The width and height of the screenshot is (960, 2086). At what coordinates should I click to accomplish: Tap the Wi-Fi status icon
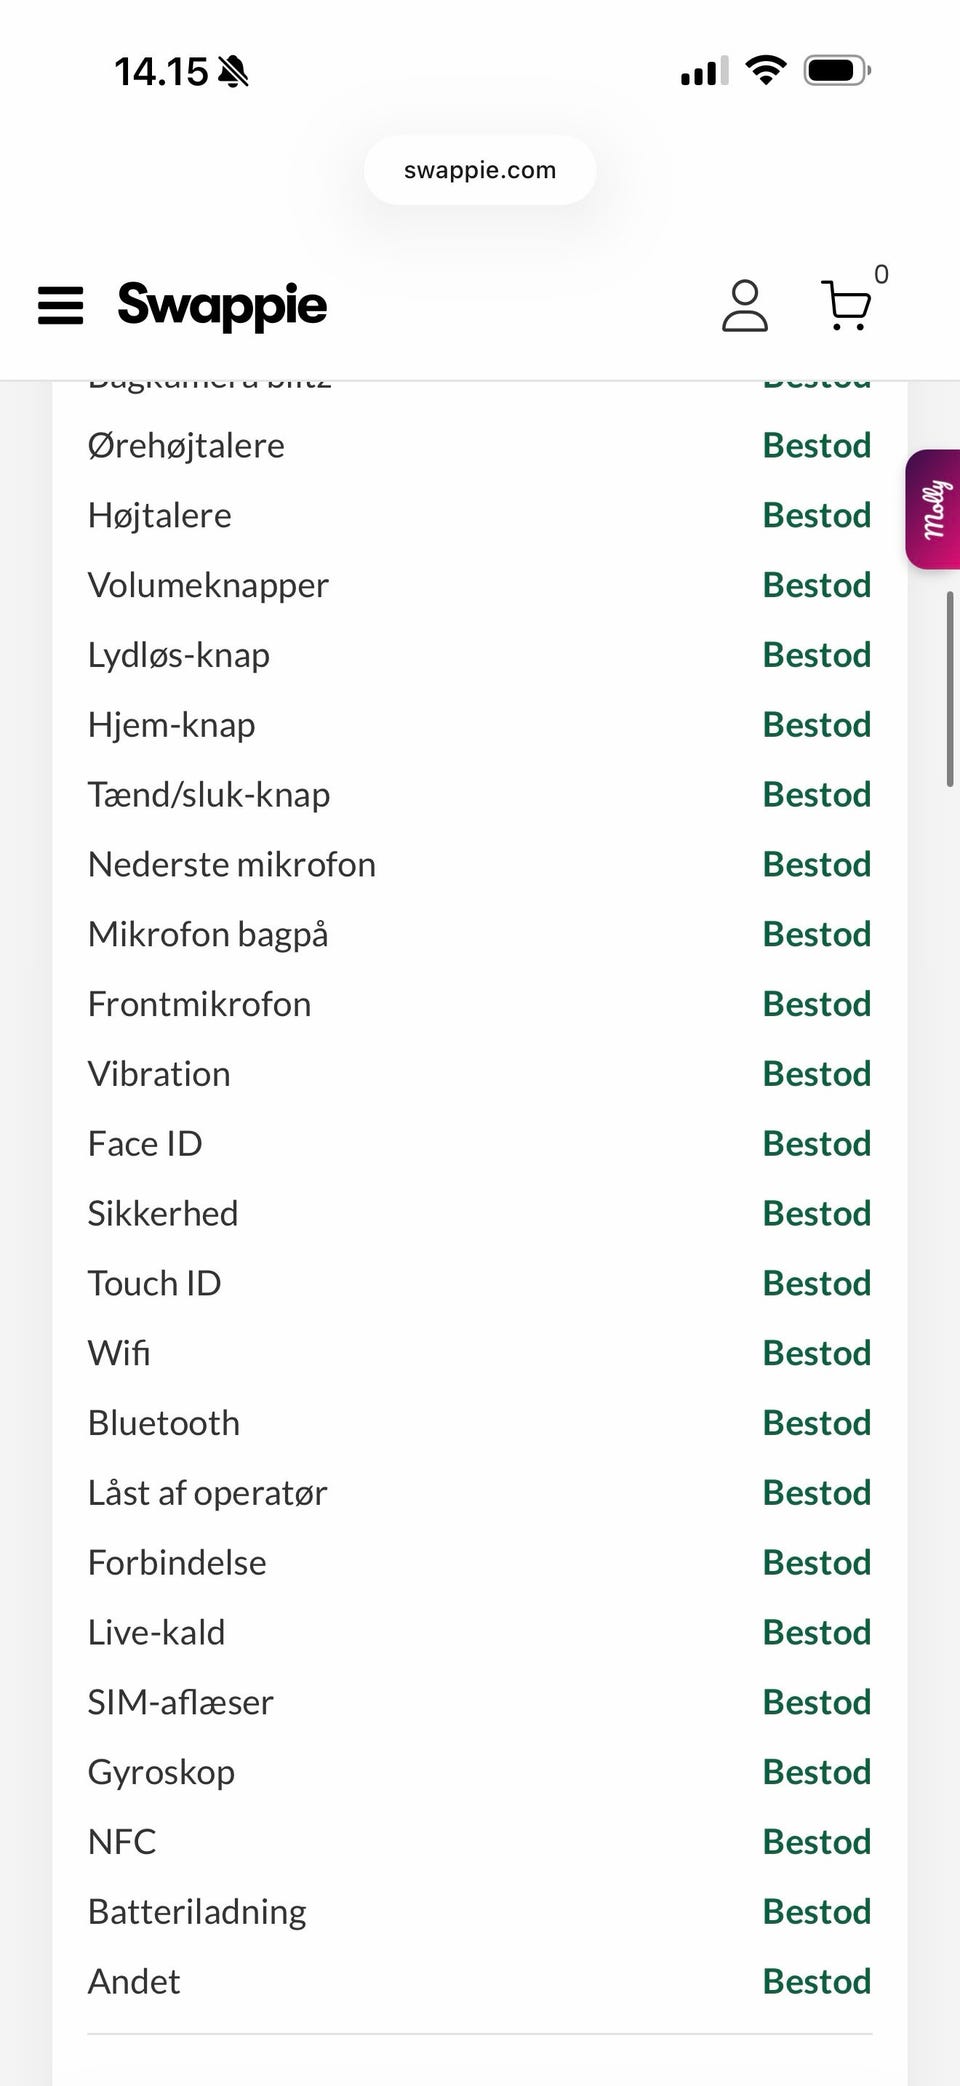click(x=766, y=71)
